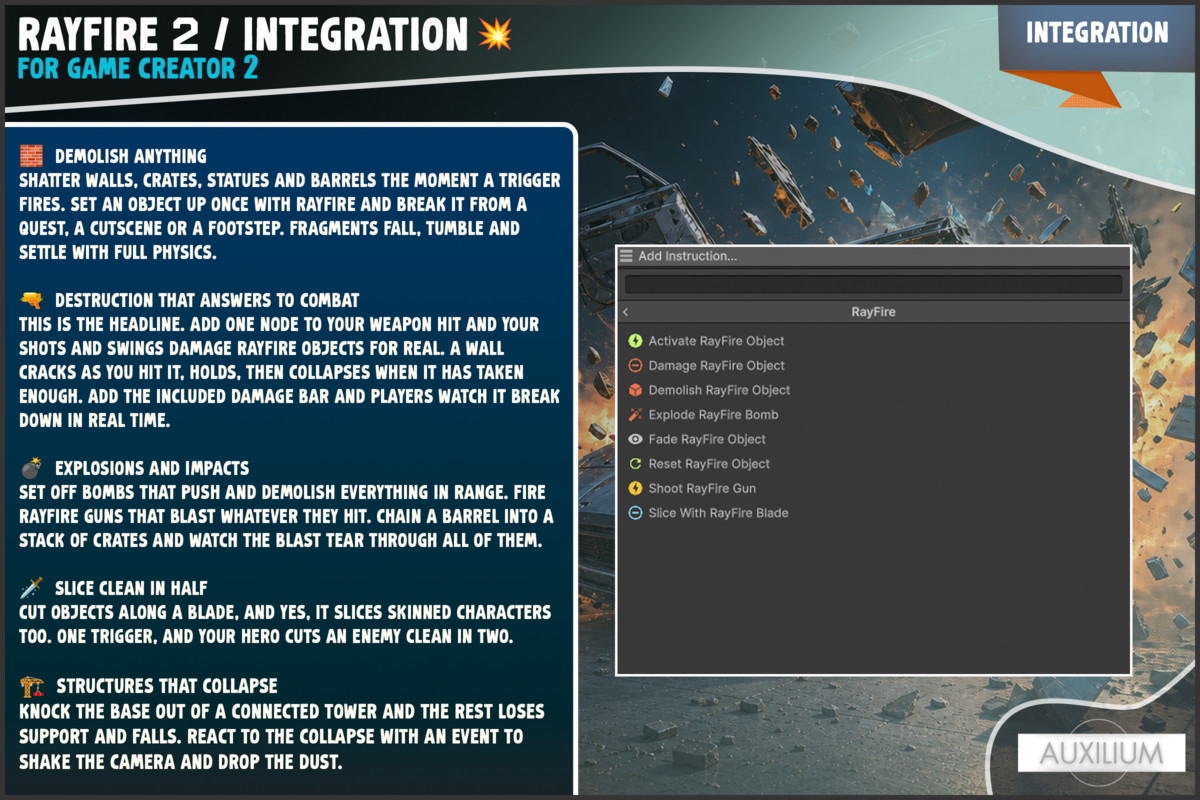Screen dimensions: 1200x800
Task: Click the Fade RayFire Object eye icon
Action: pyautogui.click(x=635, y=439)
